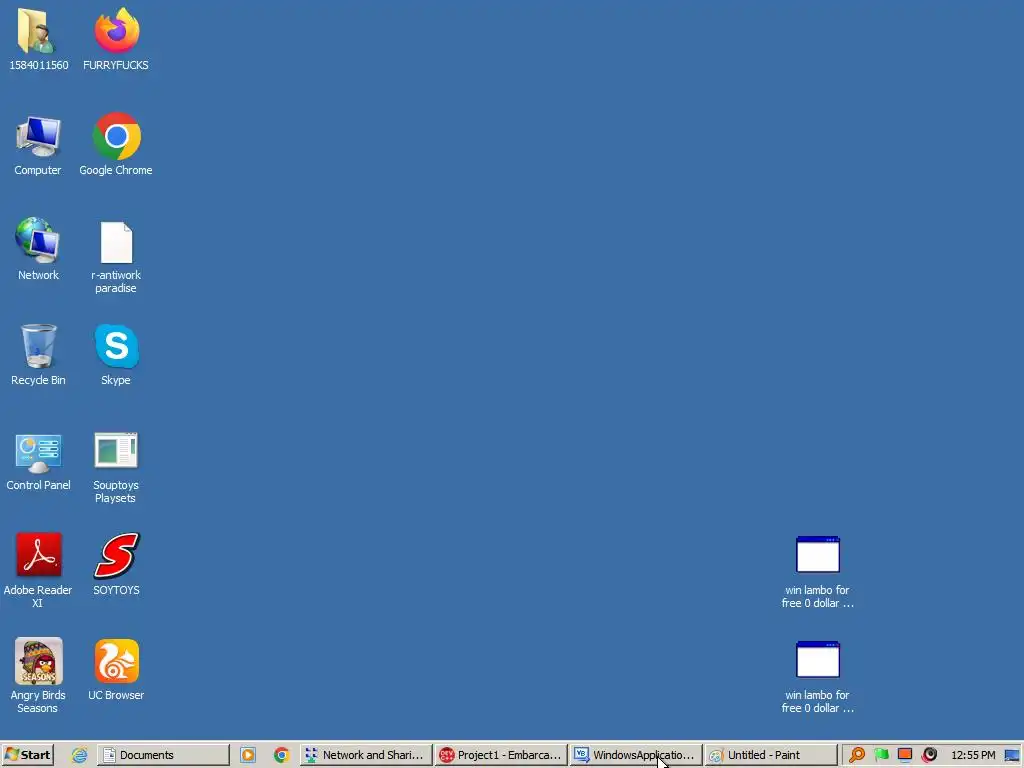Click the 12:55 PM taskbar clock
The image size is (1024, 768).
(973, 755)
